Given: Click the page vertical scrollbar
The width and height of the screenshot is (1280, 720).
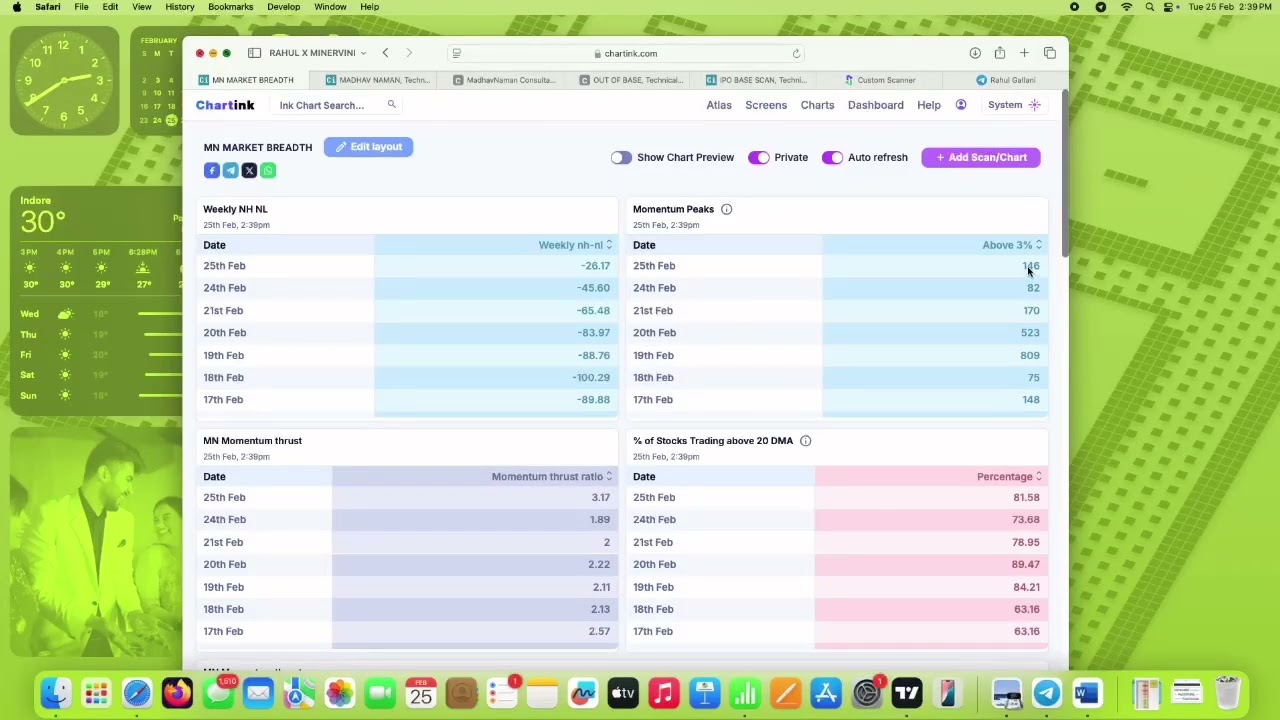Looking at the screenshot, I should pos(1065,175).
